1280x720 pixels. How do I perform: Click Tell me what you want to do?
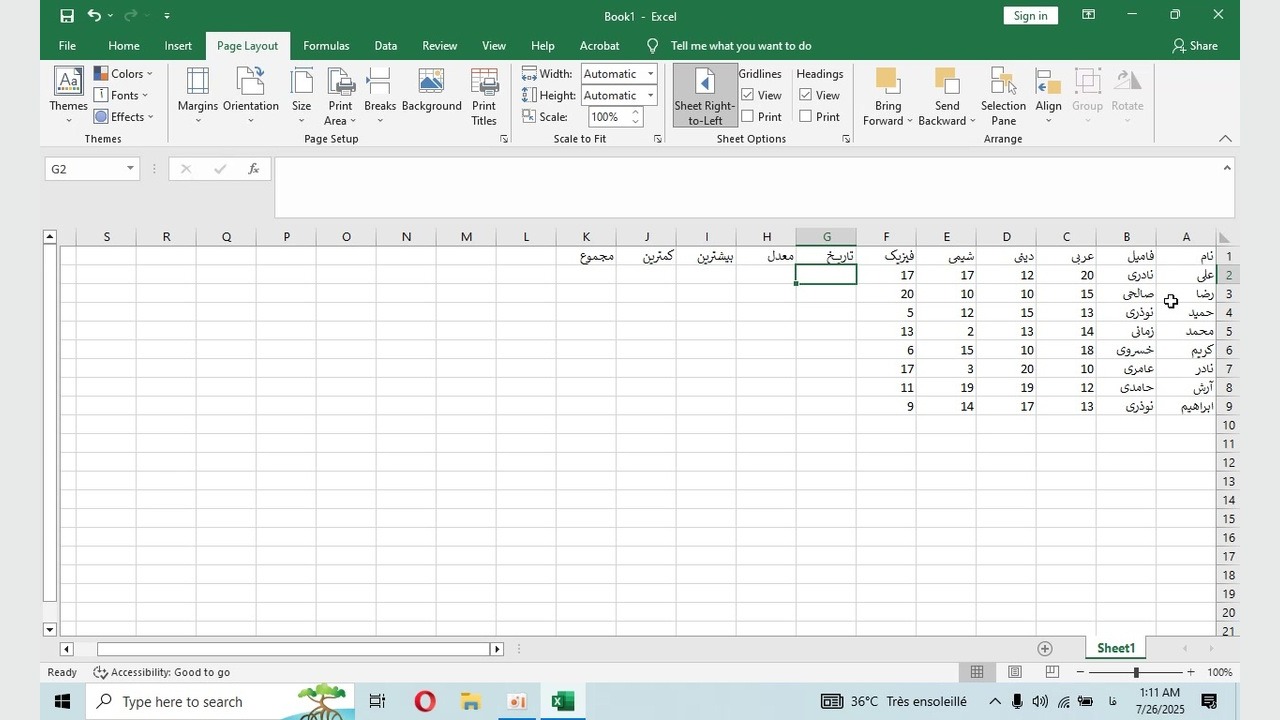741,46
